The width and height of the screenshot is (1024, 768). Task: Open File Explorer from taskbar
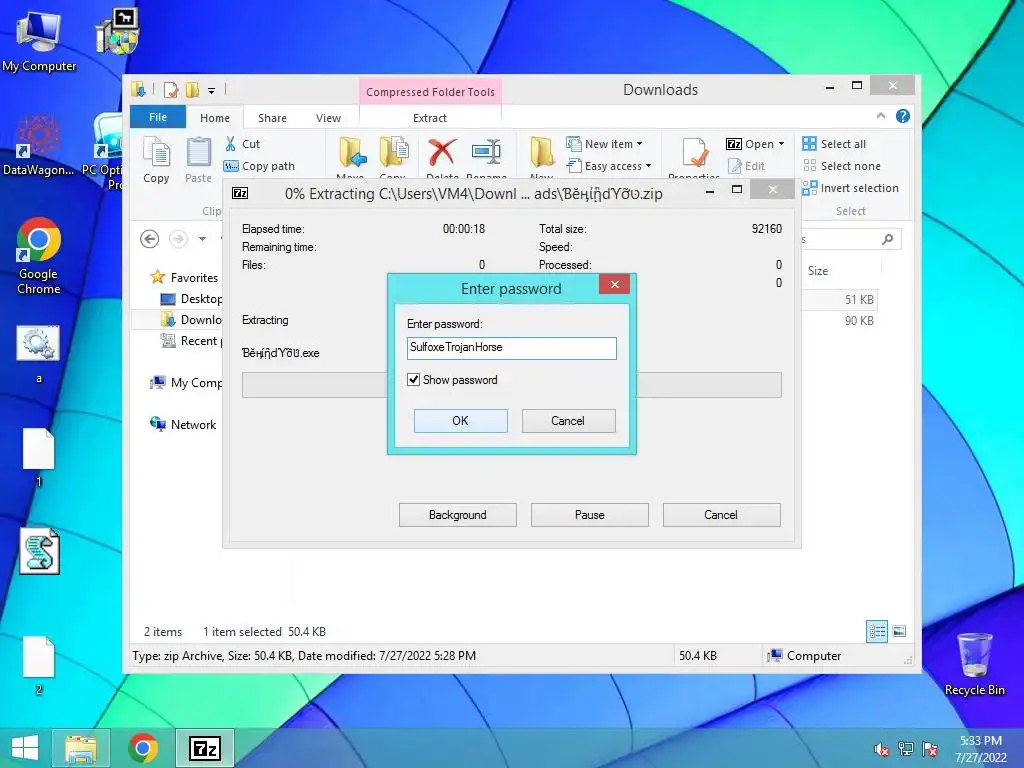pos(81,748)
